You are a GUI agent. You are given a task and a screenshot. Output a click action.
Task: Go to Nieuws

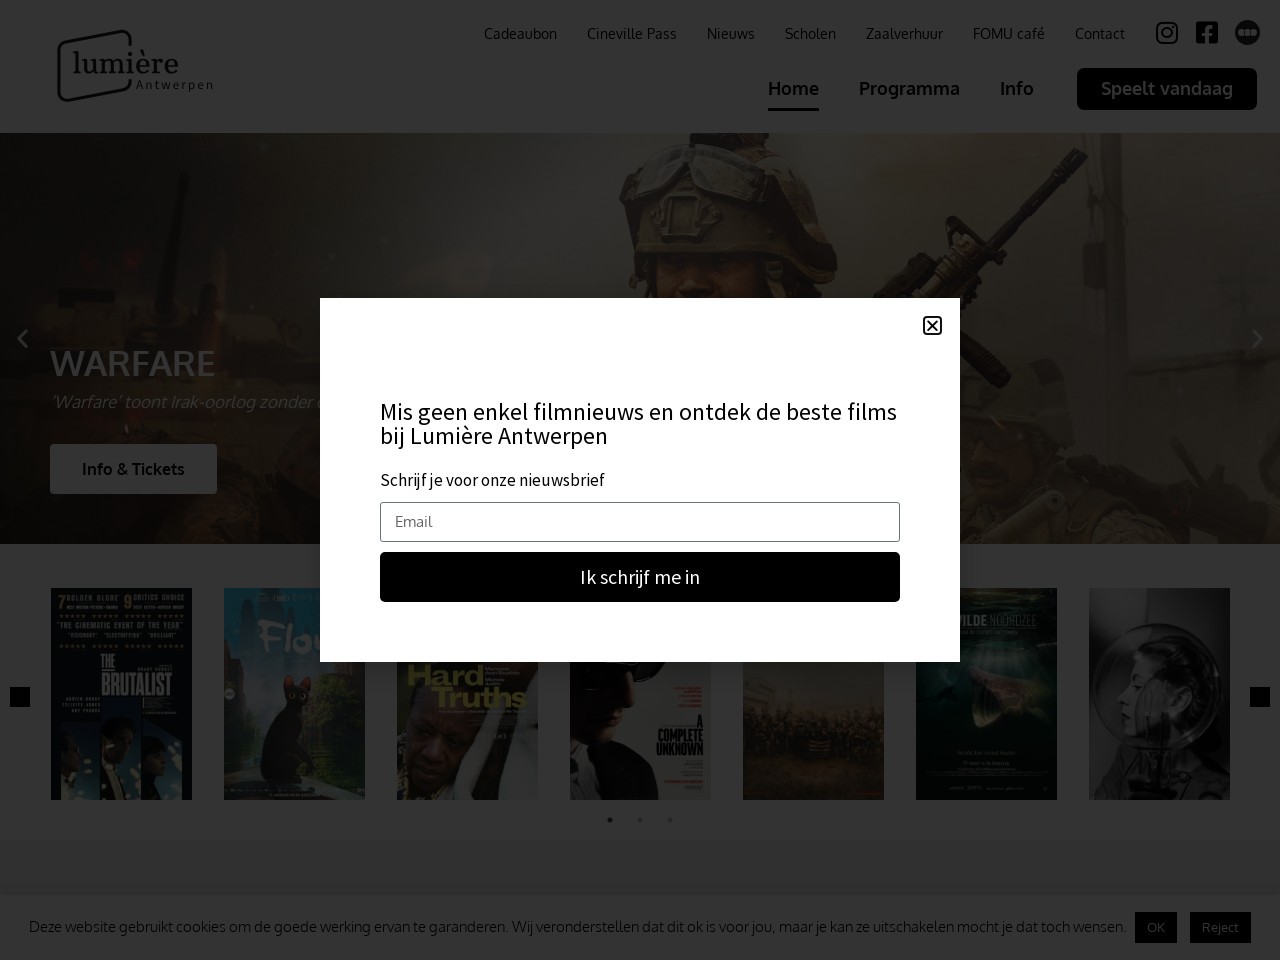[731, 34]
